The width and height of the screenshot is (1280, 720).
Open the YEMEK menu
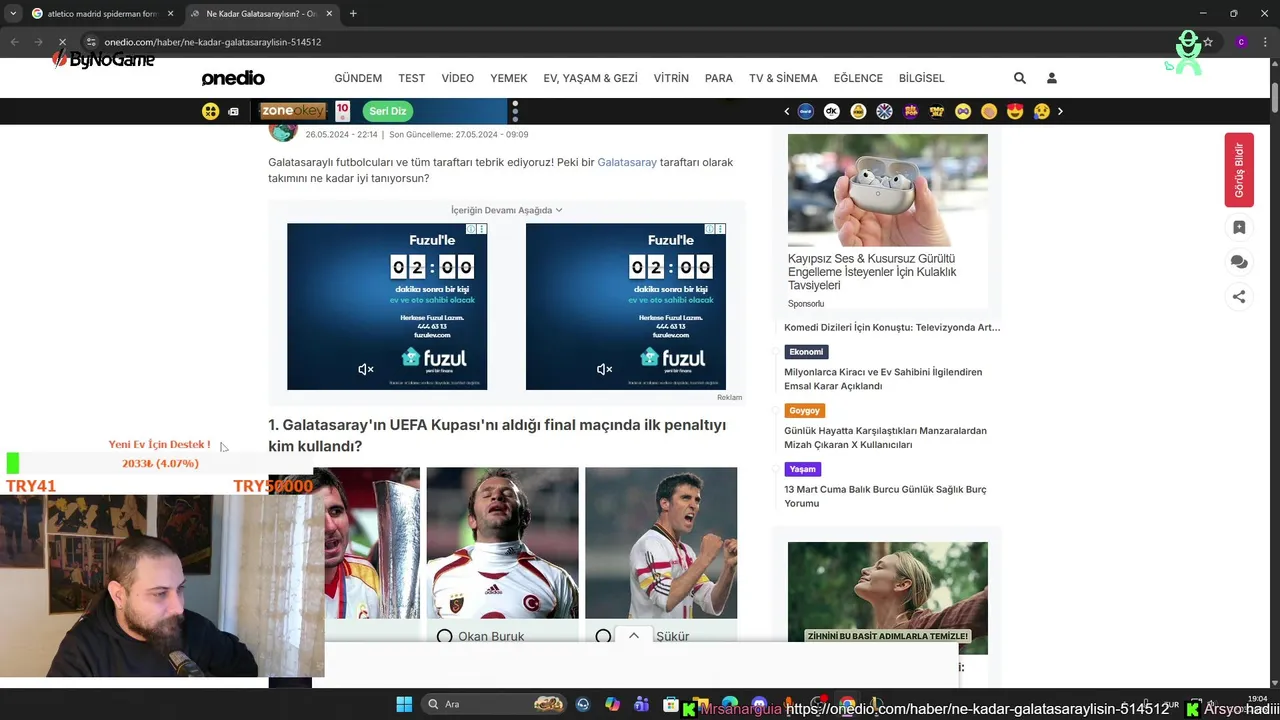[x=509, y=78]
